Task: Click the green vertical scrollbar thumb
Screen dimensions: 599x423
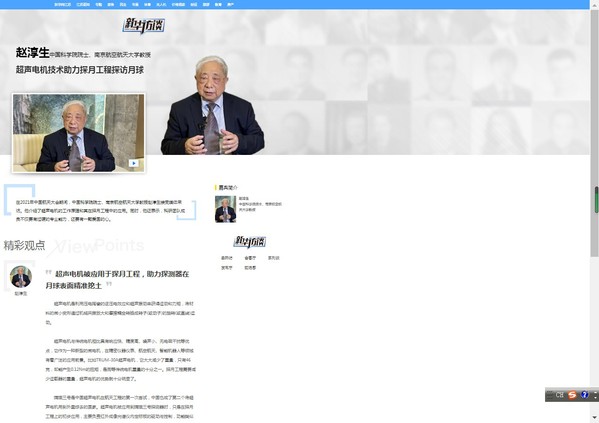Action: tap(595, 199)
